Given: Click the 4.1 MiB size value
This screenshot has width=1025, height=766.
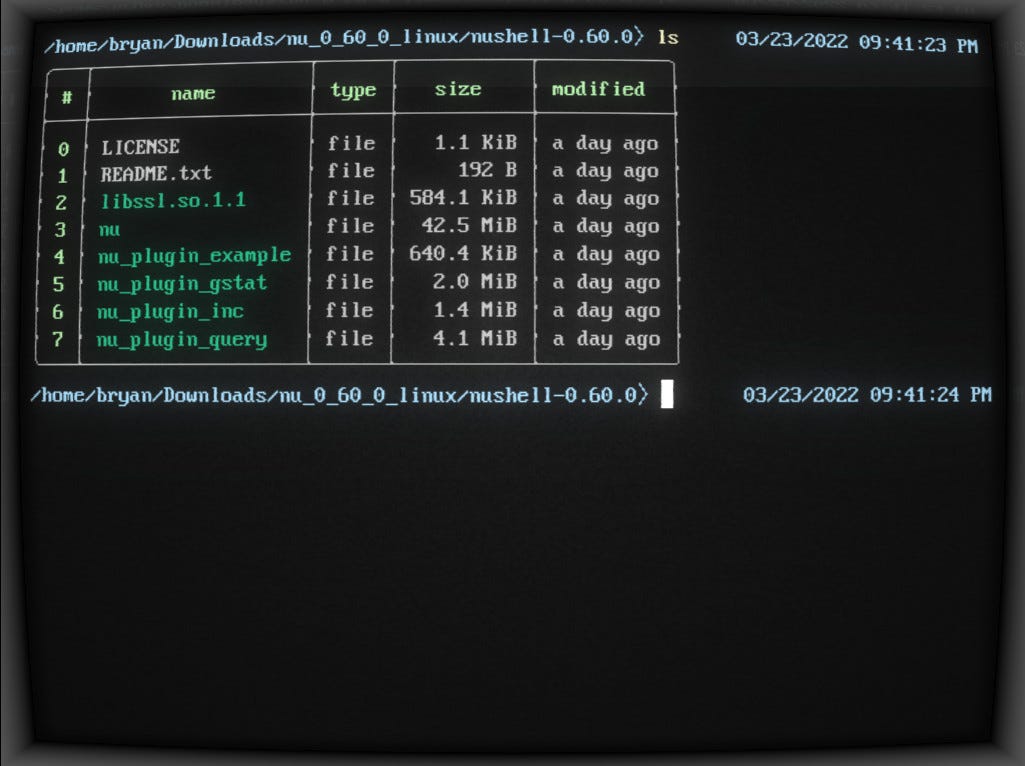Looking at the screenshot, I should click(x=475, y=339).
